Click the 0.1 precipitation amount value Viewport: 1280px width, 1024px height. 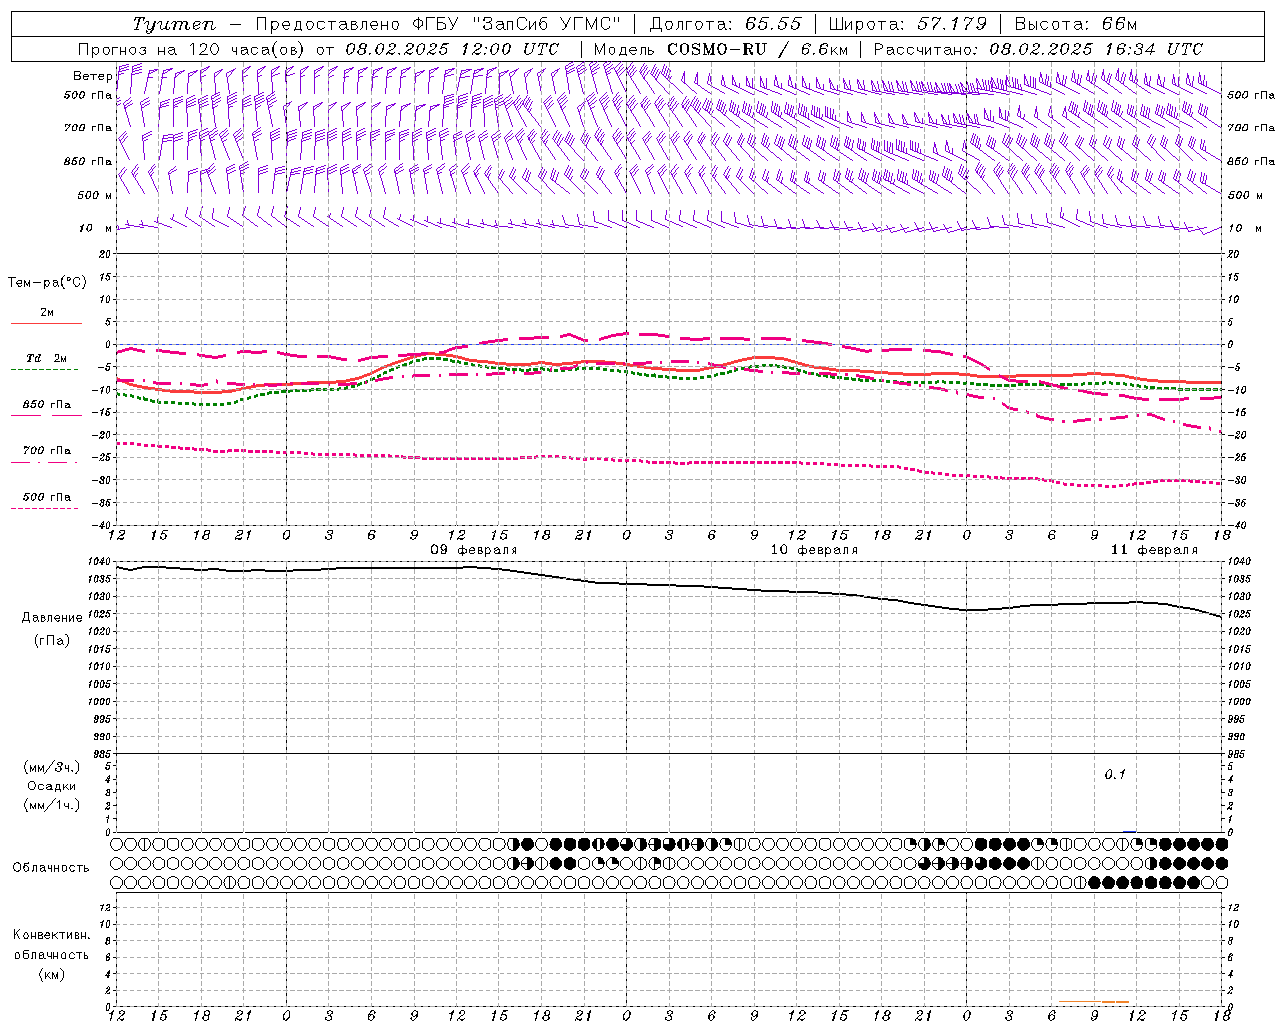(x=1115, y=774)
